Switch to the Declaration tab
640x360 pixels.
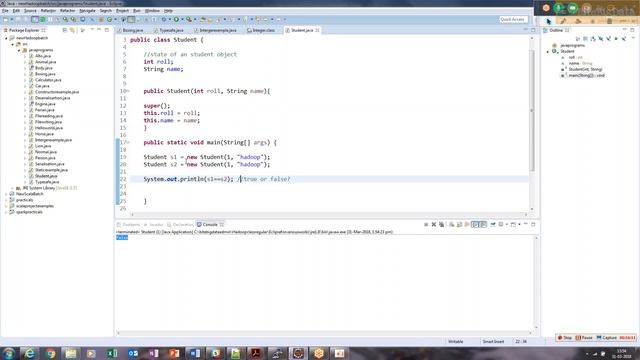click(180, 224)
